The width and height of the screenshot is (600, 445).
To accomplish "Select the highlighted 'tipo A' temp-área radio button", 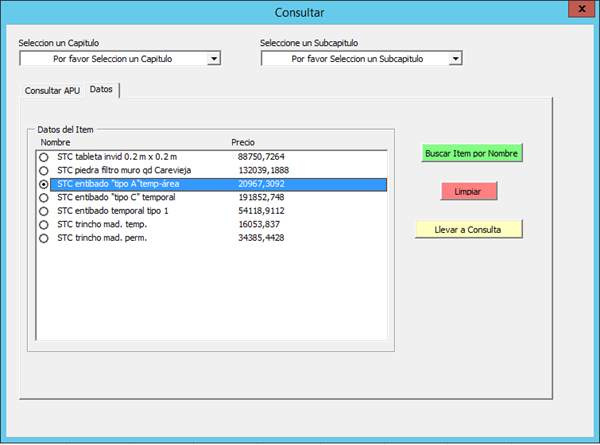I will pos(43,185).
